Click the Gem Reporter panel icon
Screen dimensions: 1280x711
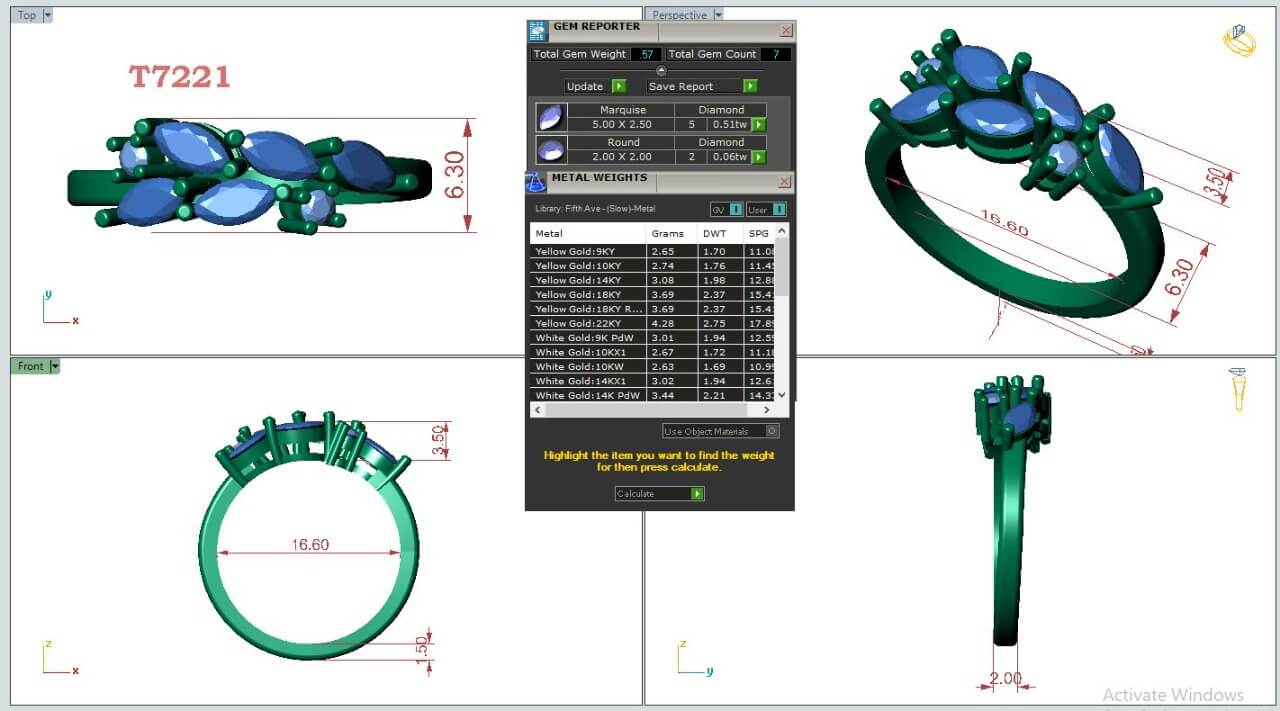(x=538, y=30)
